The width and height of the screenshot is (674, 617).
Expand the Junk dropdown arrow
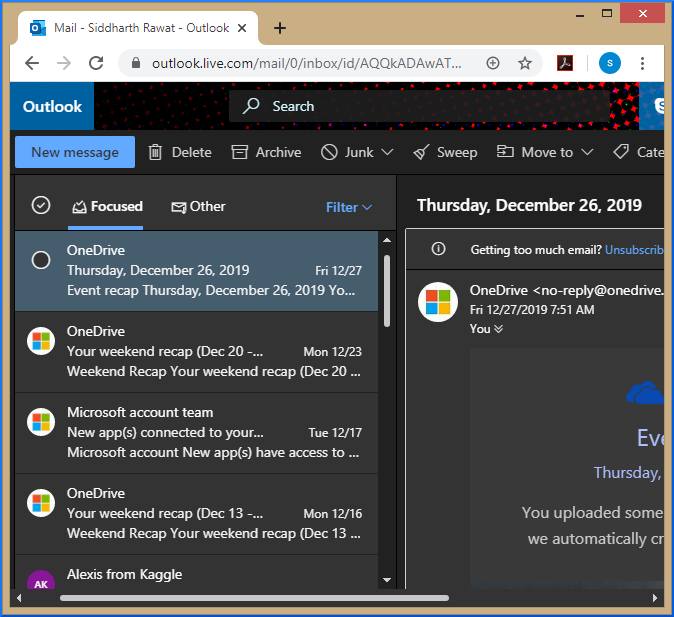click(387, 152)
